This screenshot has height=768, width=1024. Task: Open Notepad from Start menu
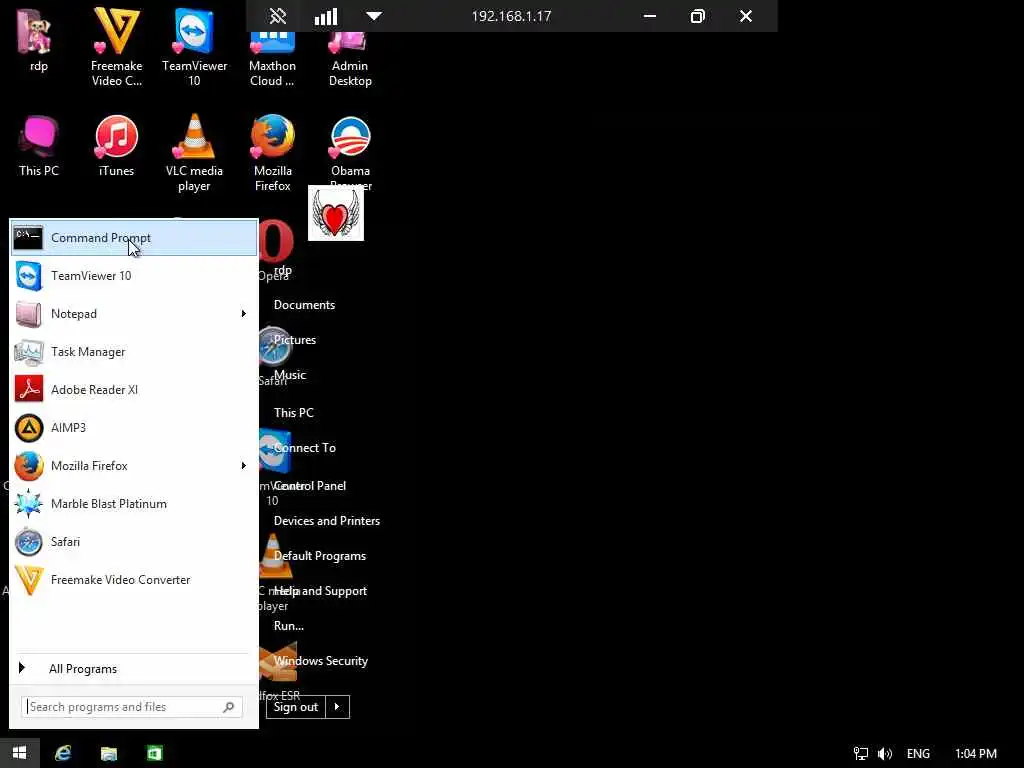(x=124, y=313)
